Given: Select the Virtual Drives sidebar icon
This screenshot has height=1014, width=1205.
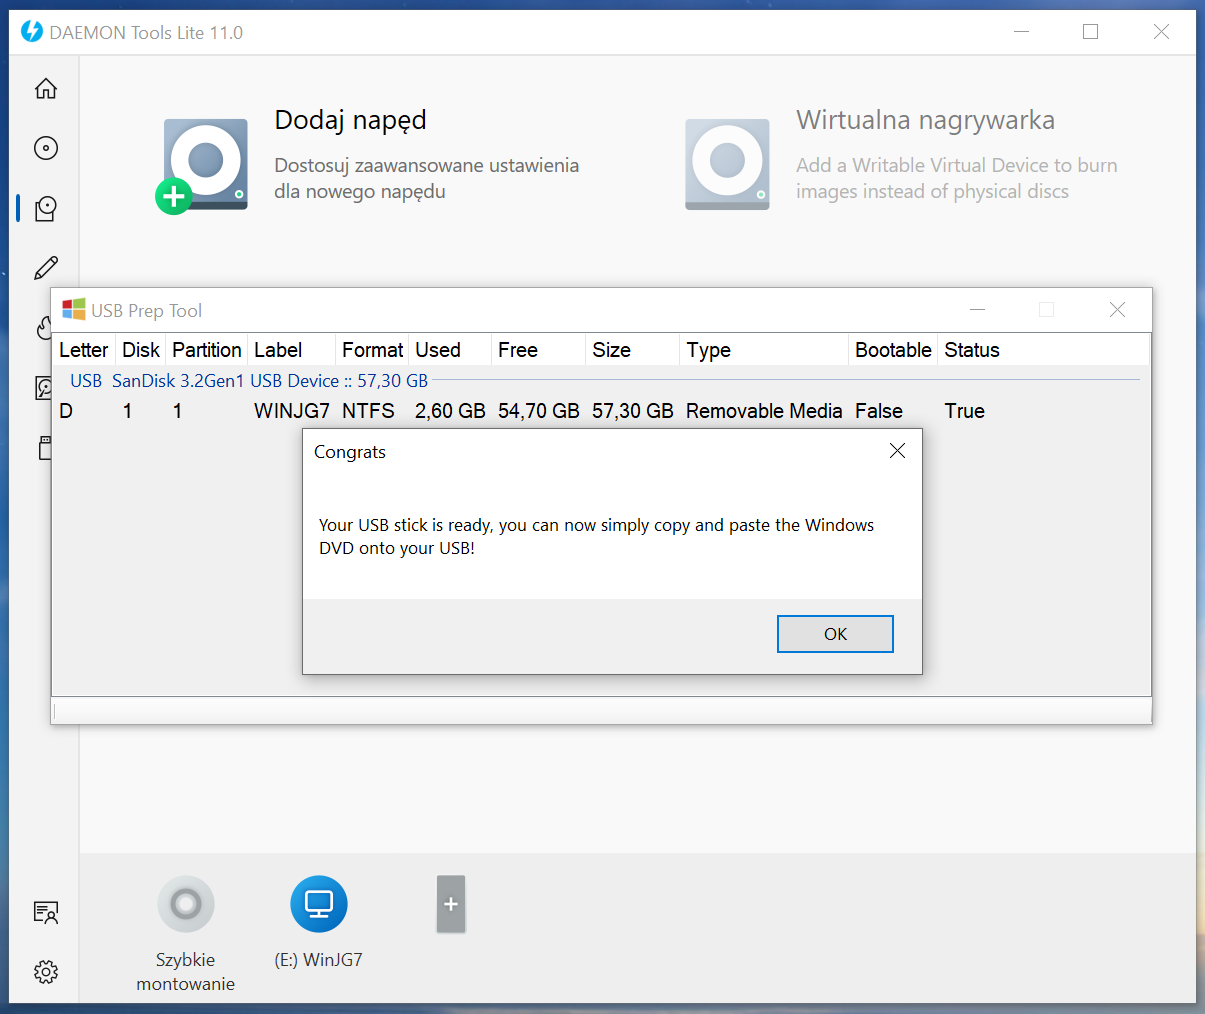Looking at the screenshot, I should coord(46,208).
